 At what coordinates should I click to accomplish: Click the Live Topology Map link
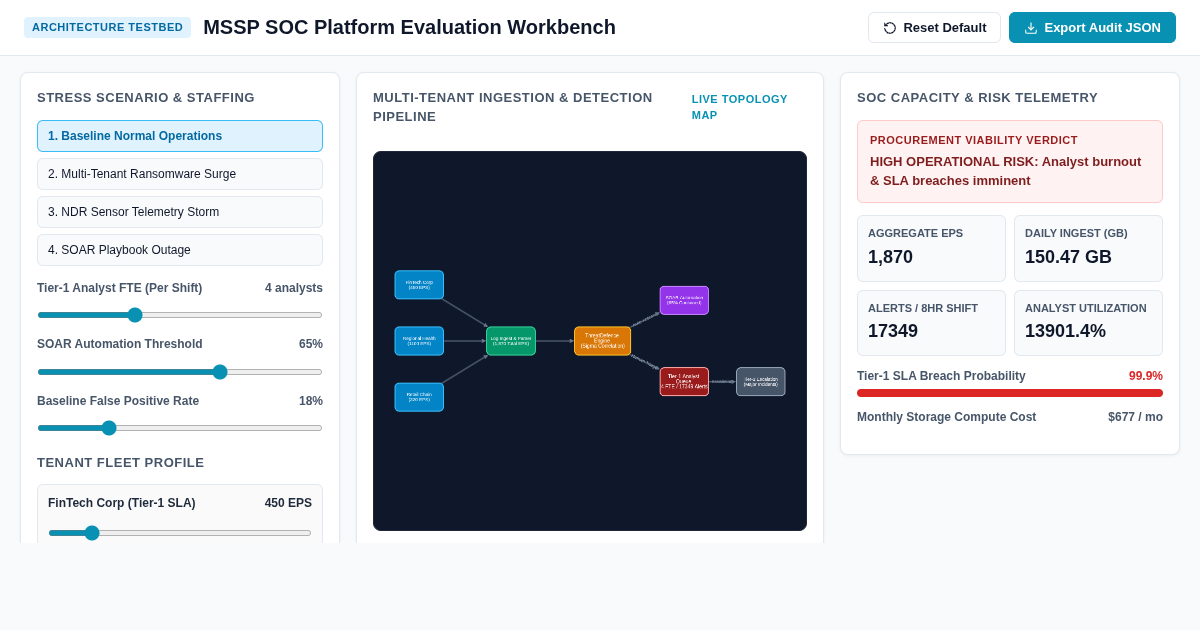point(740,107)
